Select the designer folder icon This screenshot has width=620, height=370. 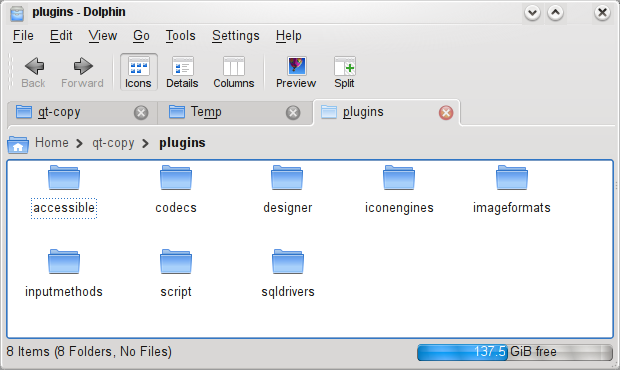coord(287,177)
